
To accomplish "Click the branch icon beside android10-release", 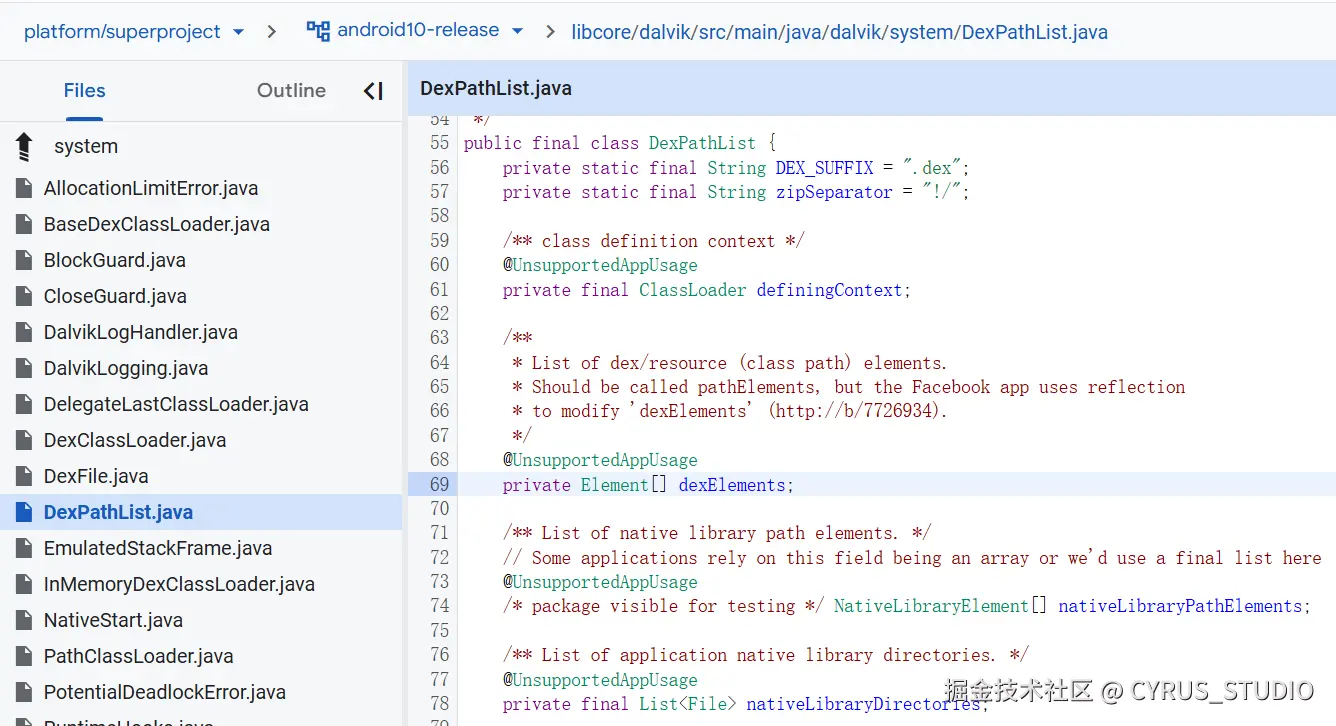I will coord(318,31).
